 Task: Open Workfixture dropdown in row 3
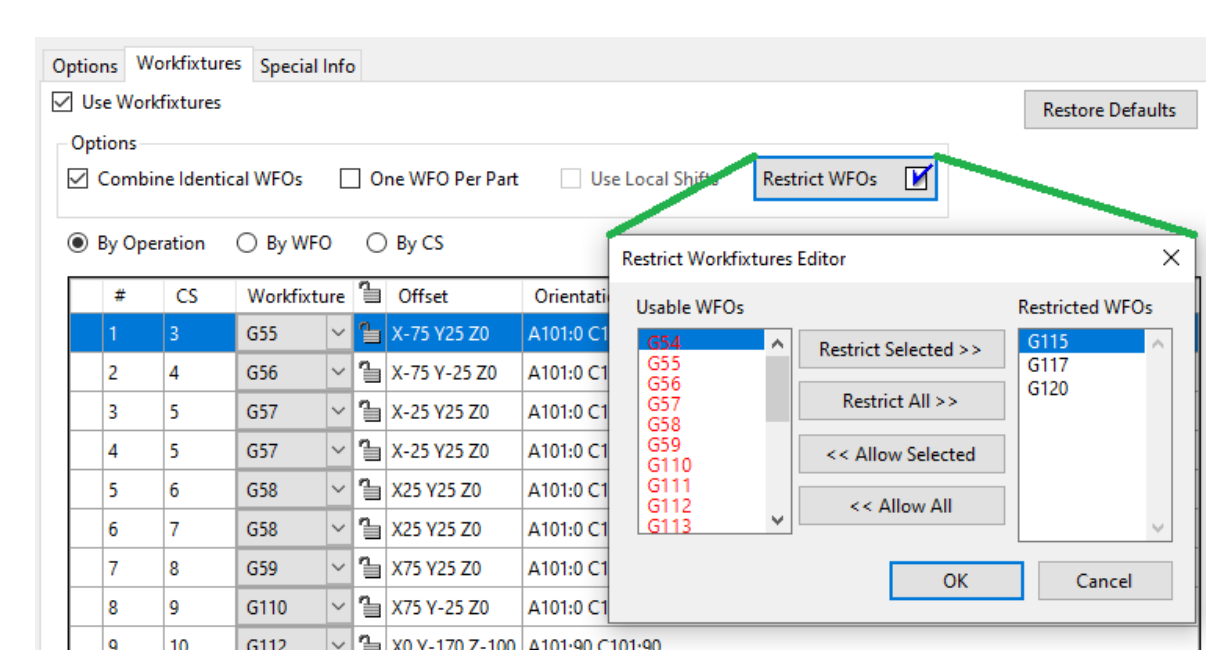pos(338,412)
